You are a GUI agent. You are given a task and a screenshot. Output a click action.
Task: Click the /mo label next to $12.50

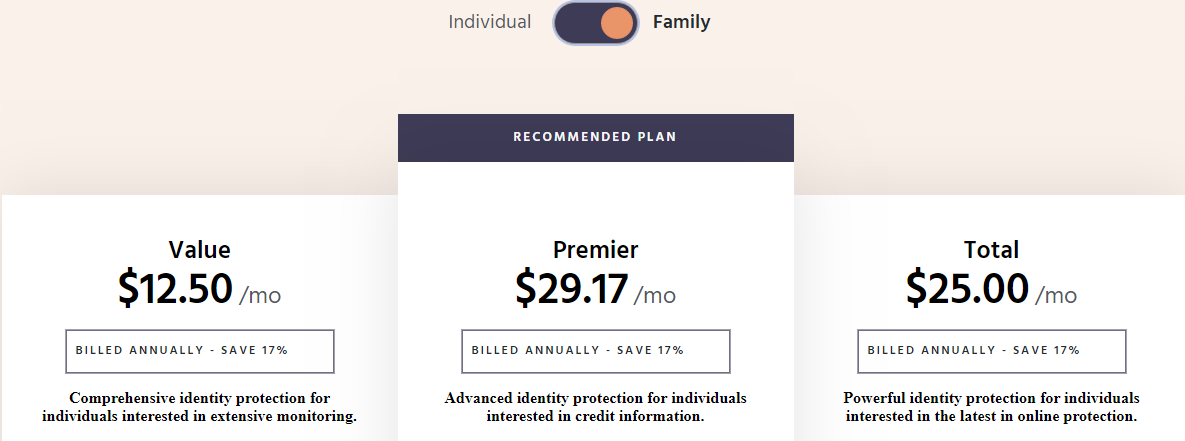260,295
